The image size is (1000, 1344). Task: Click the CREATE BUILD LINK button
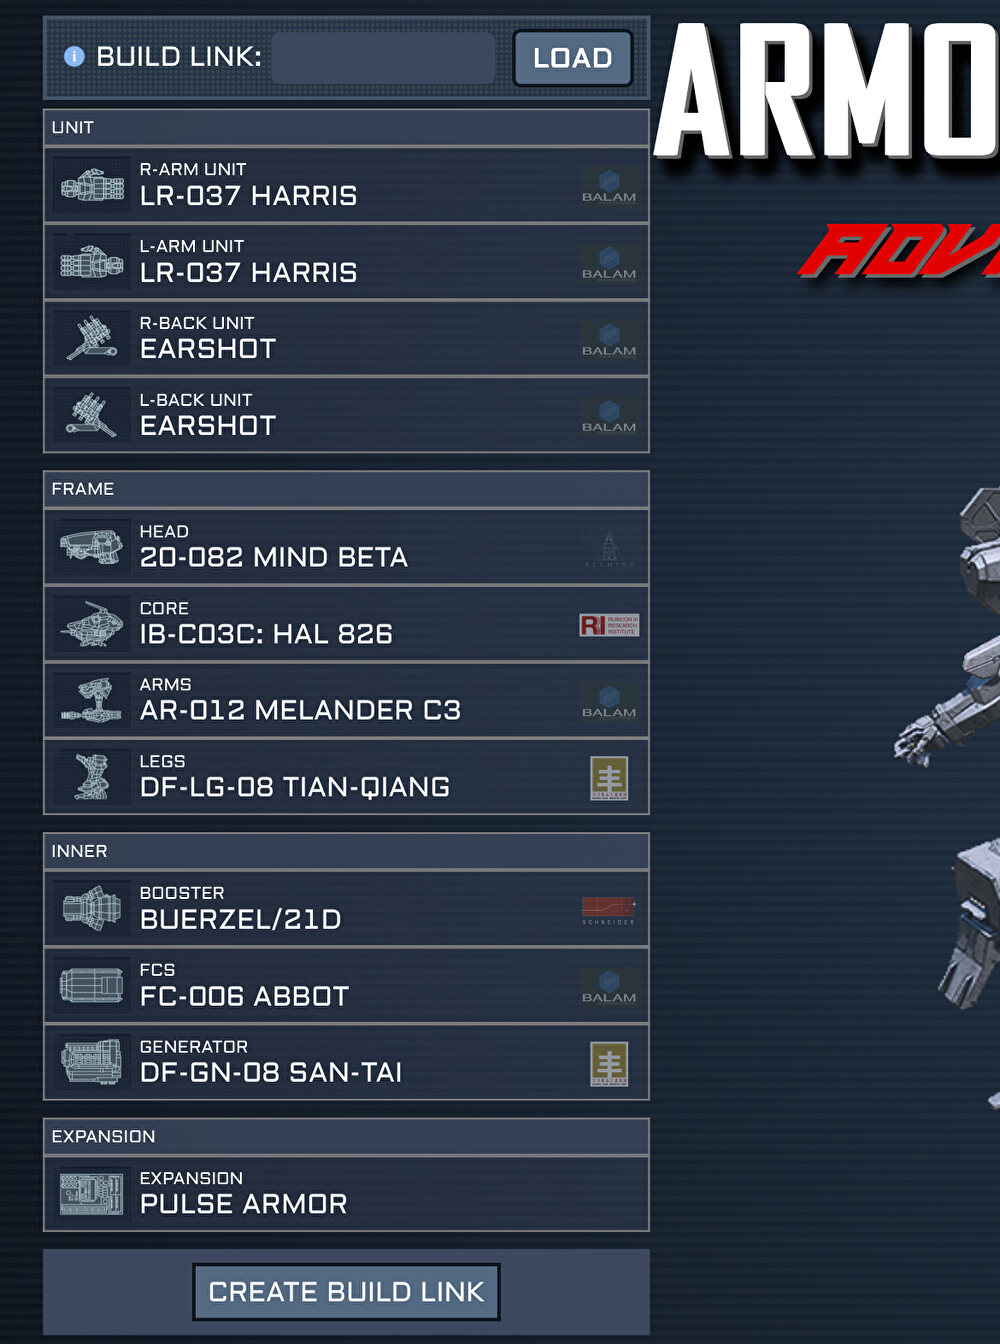(346, 1292)
